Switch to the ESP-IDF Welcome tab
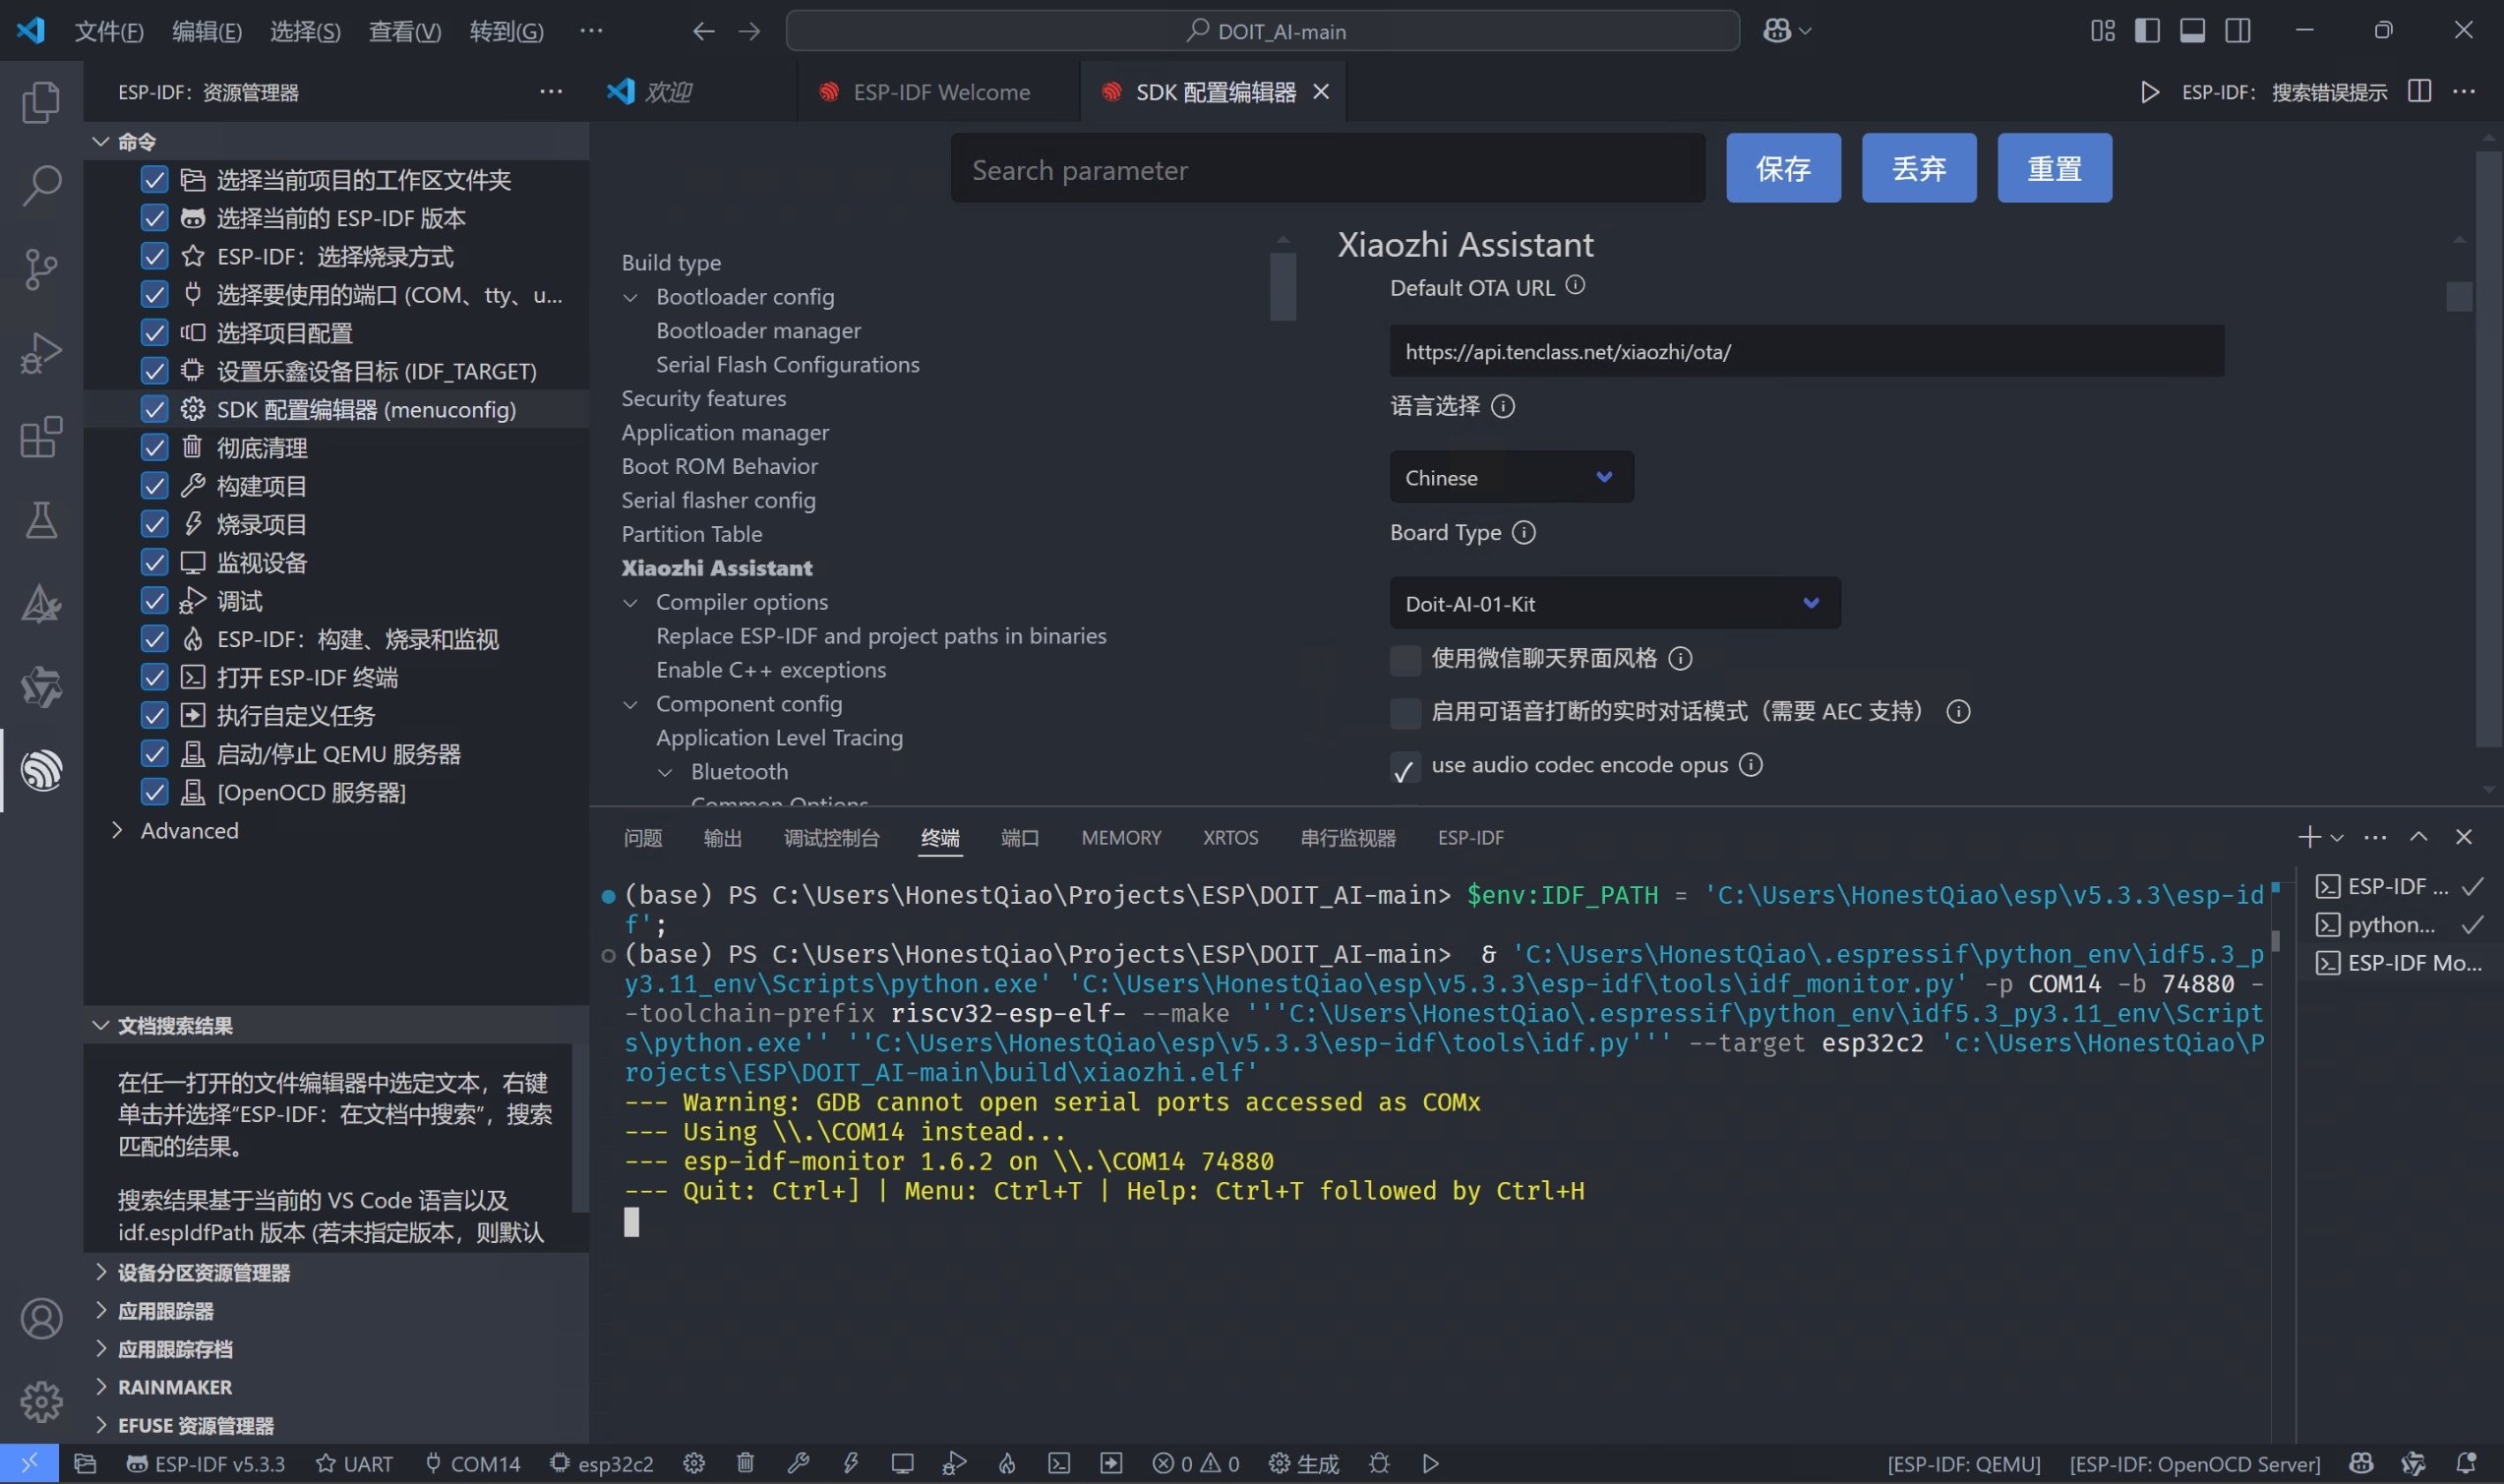 pyautogui.click(x=940, y=92)
